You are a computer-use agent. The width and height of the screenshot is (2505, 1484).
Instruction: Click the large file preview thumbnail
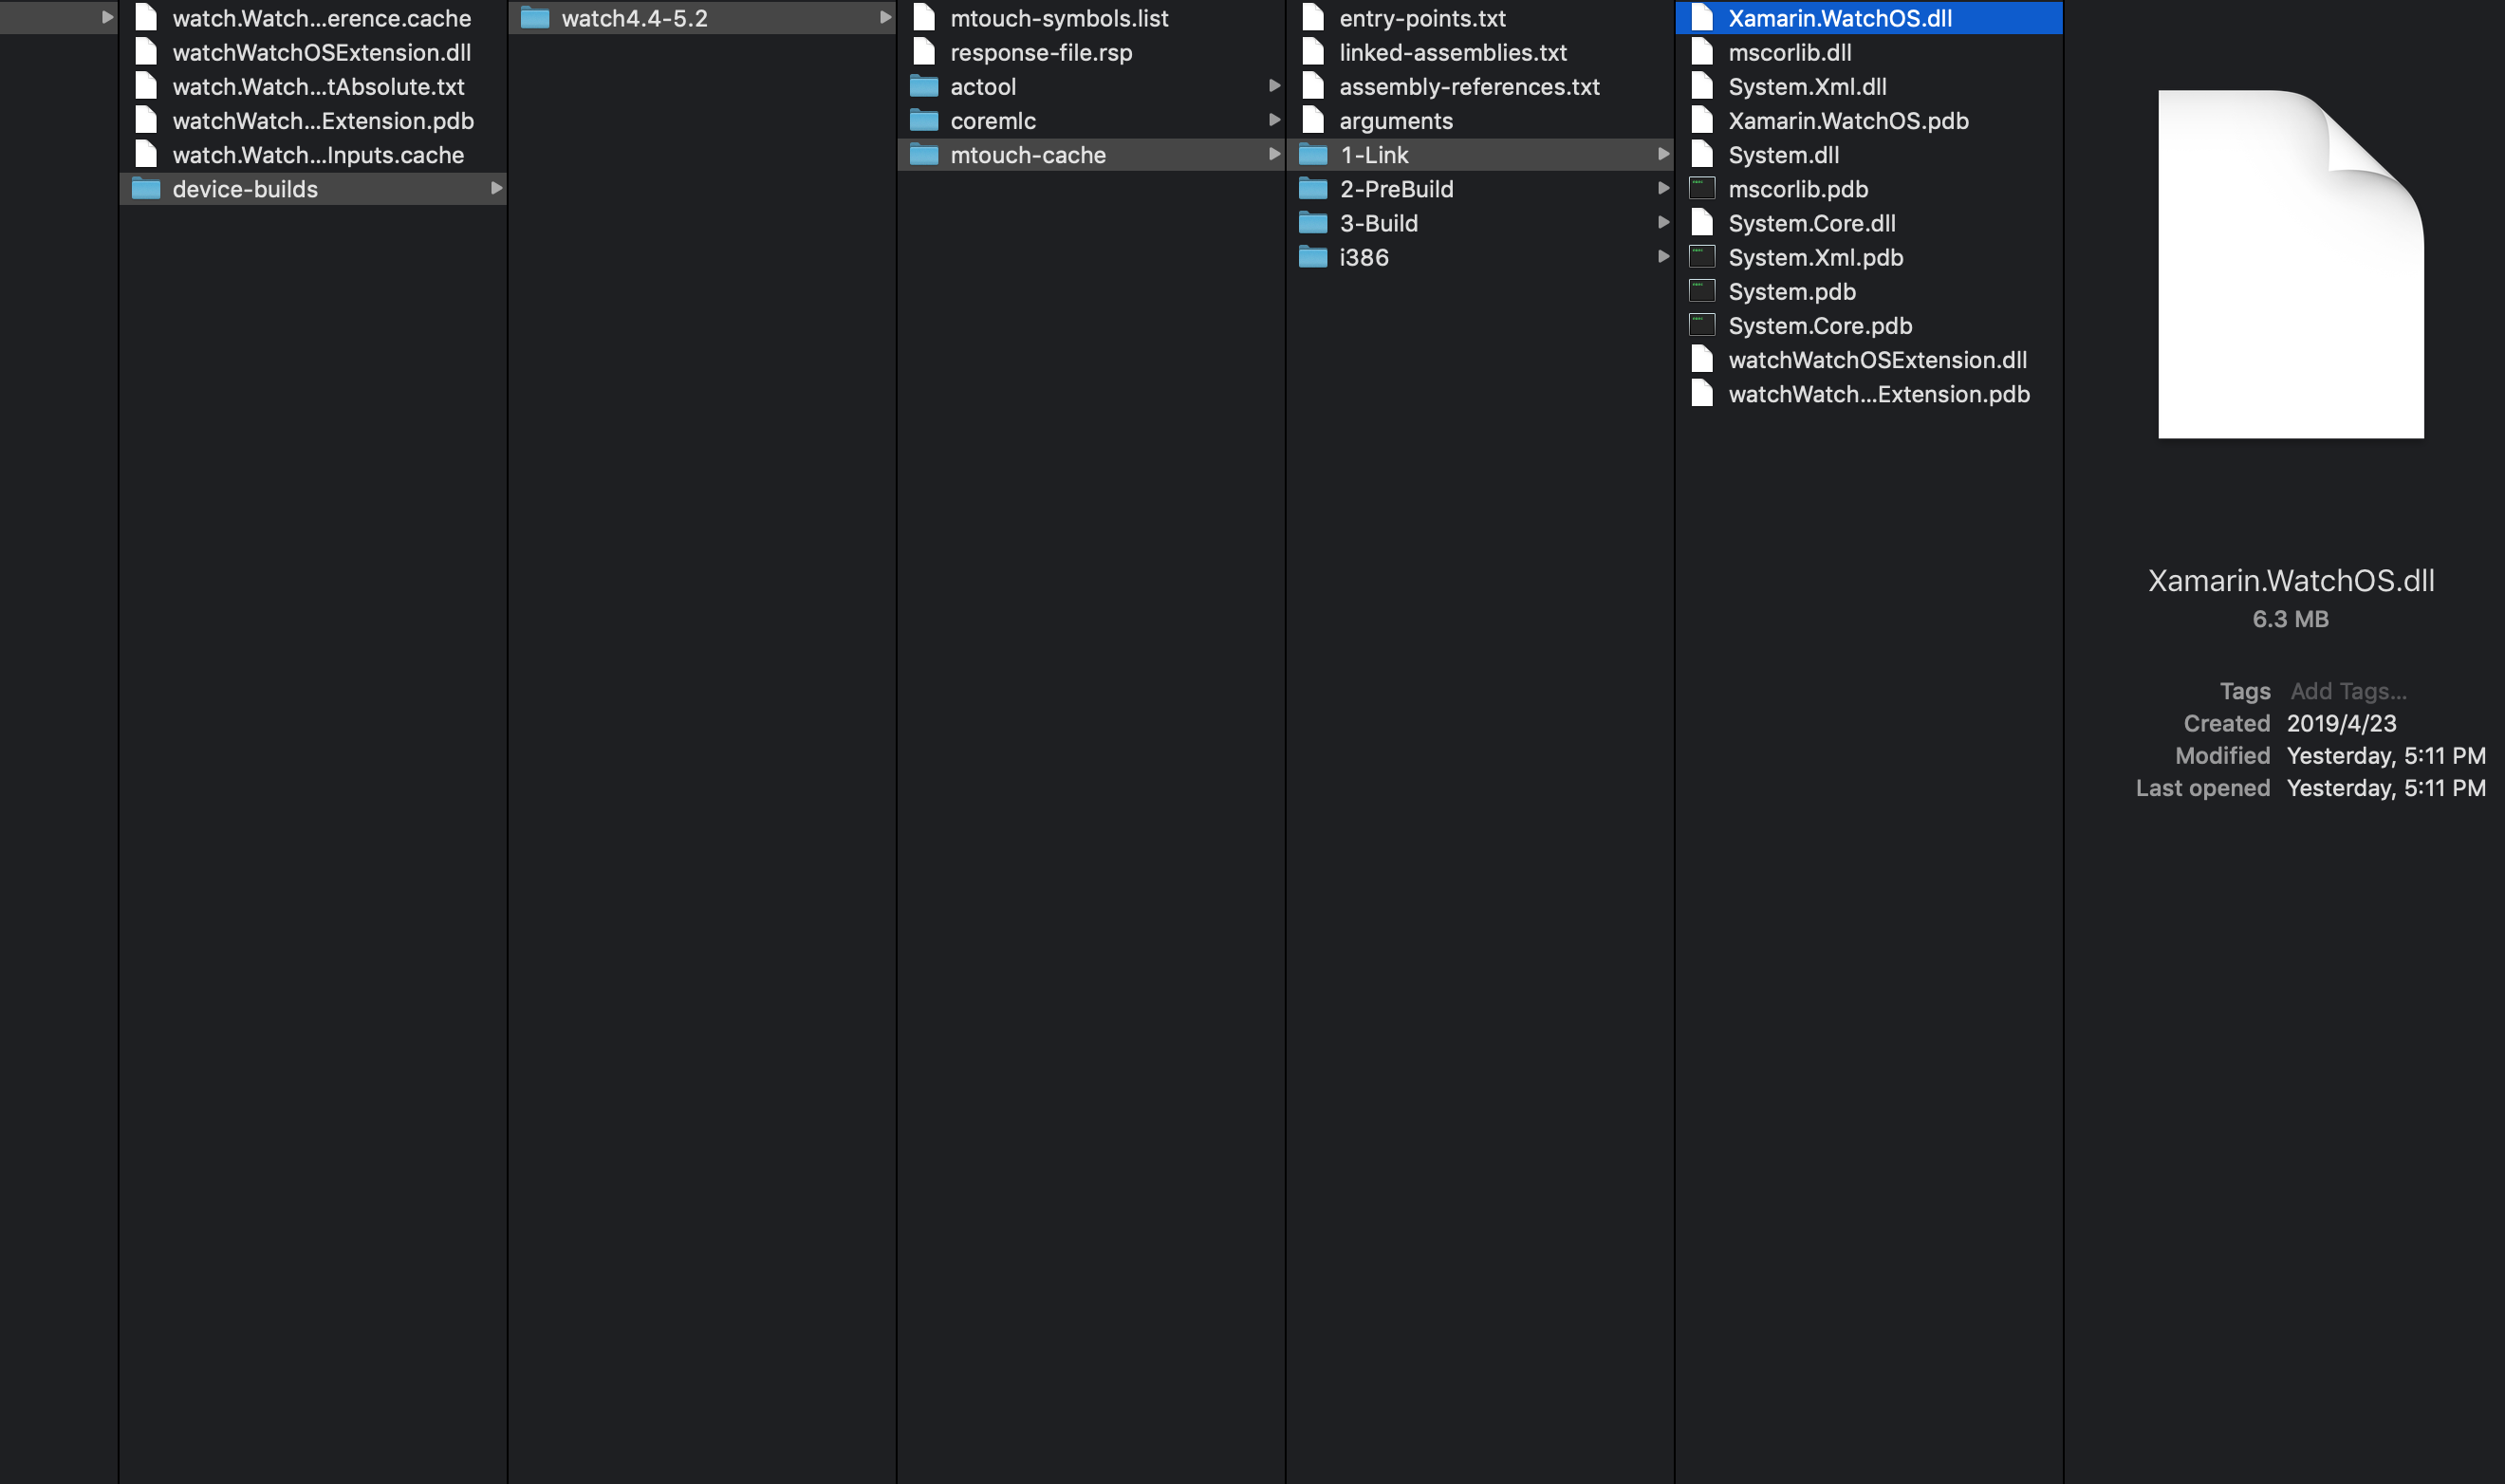pos(2291,264)
